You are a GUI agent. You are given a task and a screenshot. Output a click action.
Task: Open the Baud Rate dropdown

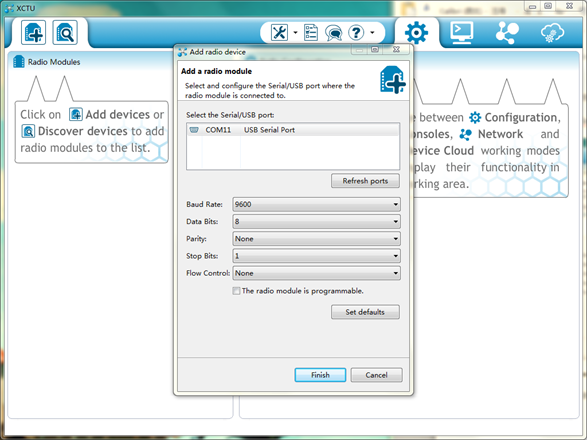pos(316,204)
